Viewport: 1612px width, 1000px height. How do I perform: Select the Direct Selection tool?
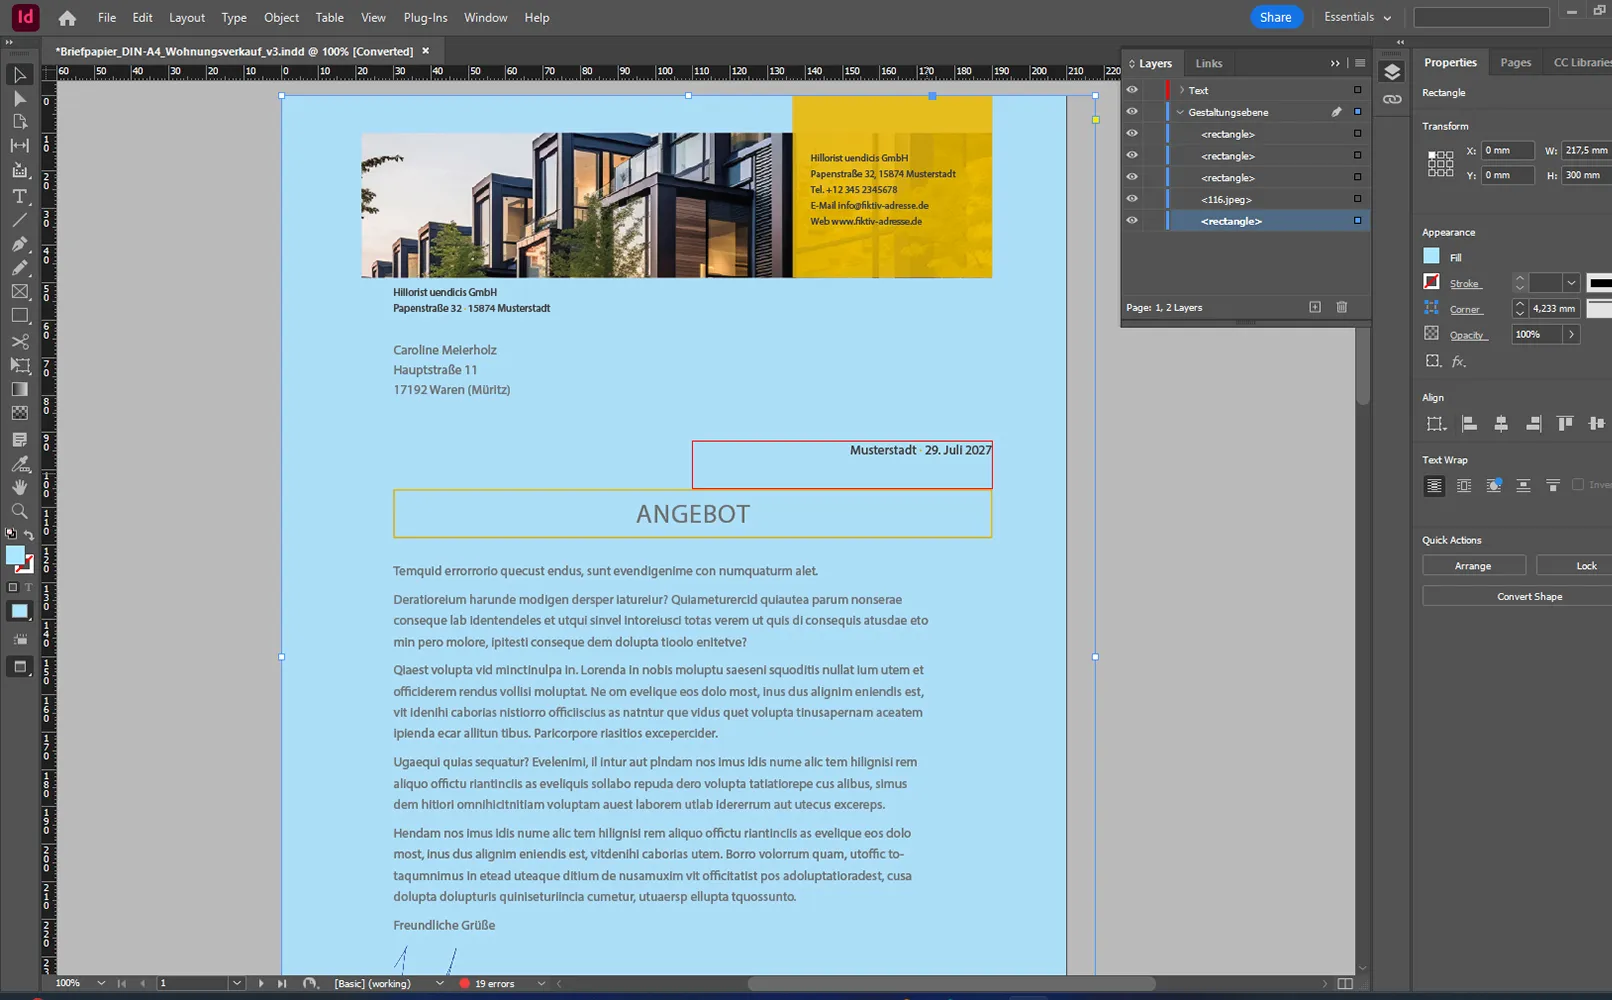(19, 99)
